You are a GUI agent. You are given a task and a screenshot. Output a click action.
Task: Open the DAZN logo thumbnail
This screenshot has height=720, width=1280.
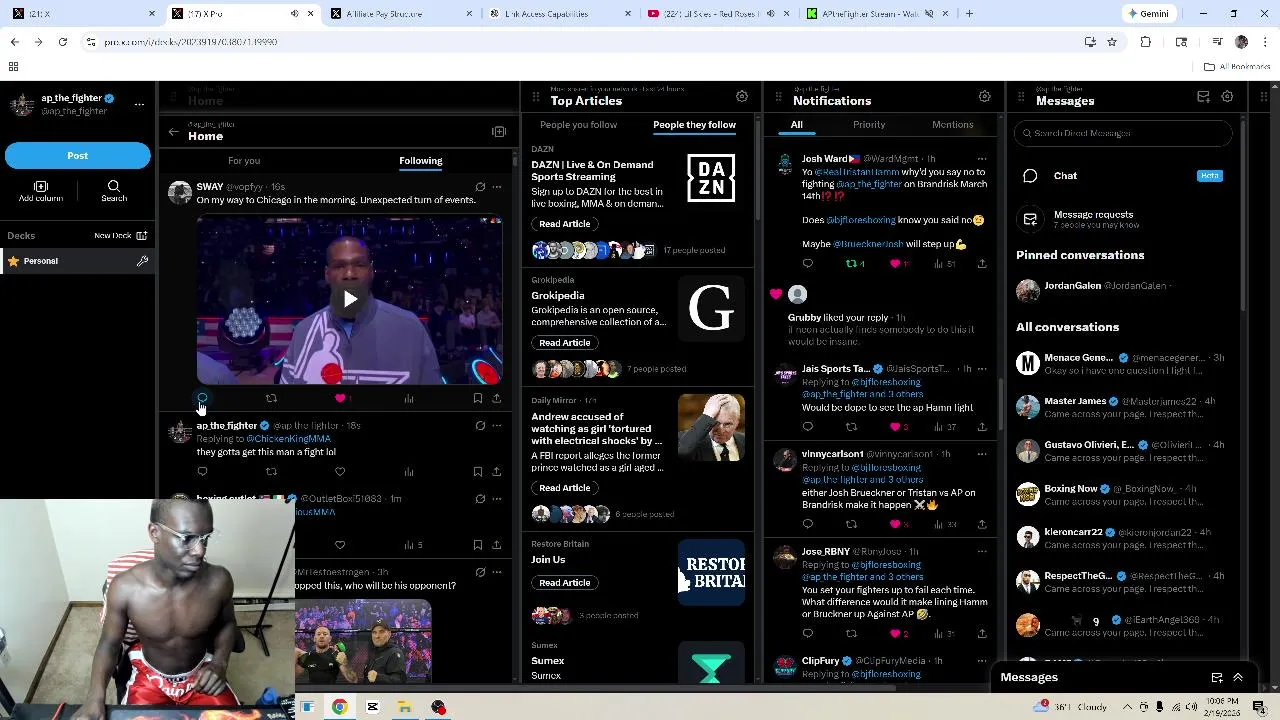pos(711,179)
